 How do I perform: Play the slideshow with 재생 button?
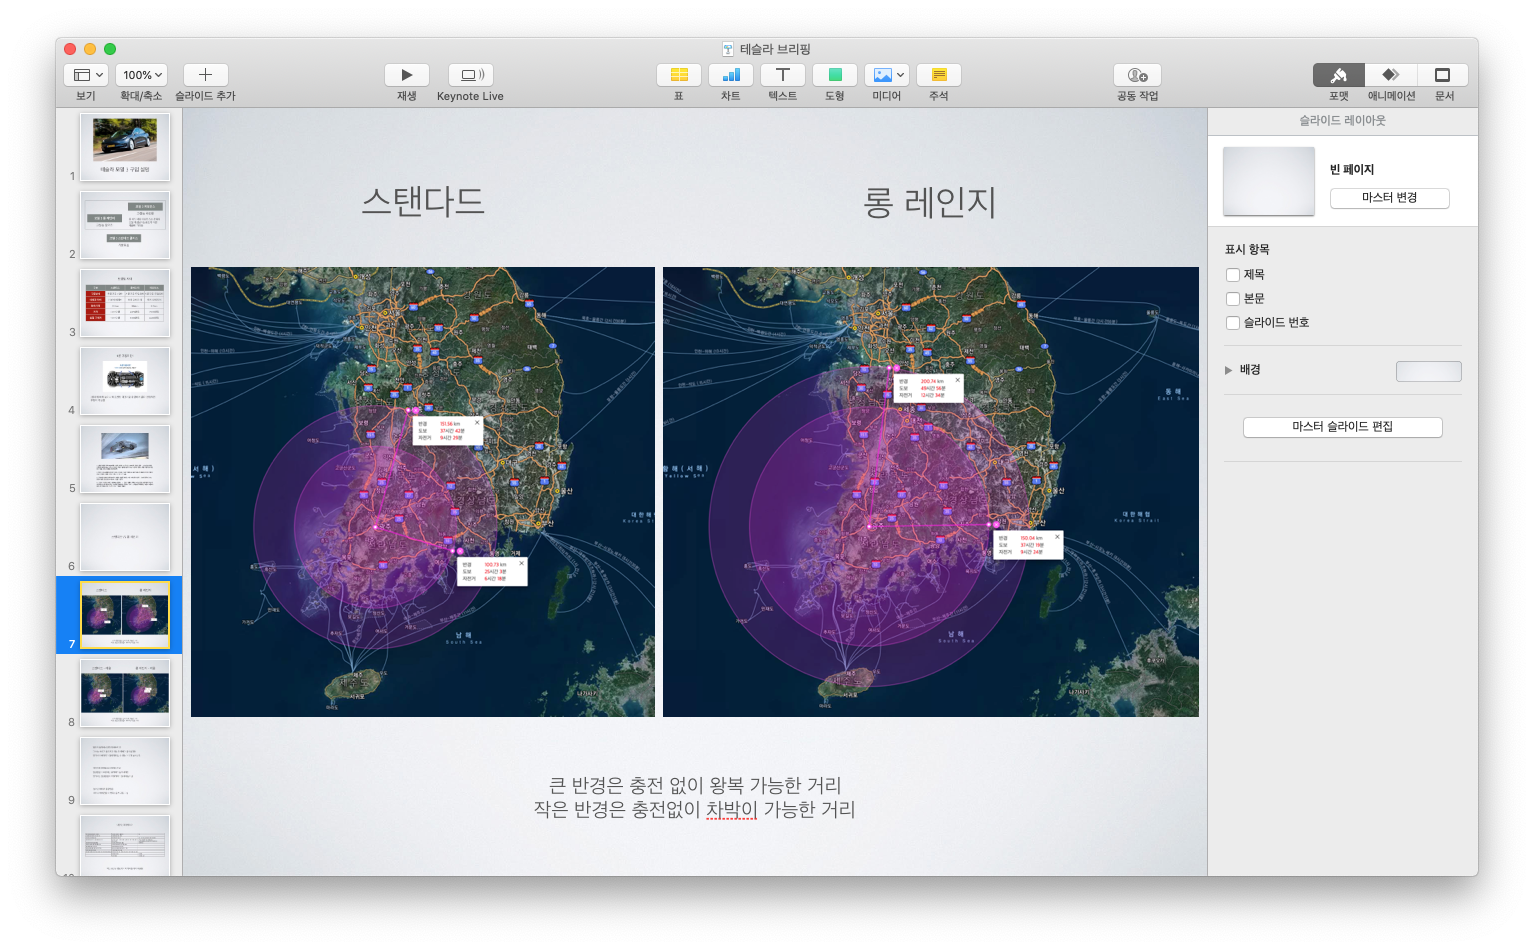click(x=407, y=75)
